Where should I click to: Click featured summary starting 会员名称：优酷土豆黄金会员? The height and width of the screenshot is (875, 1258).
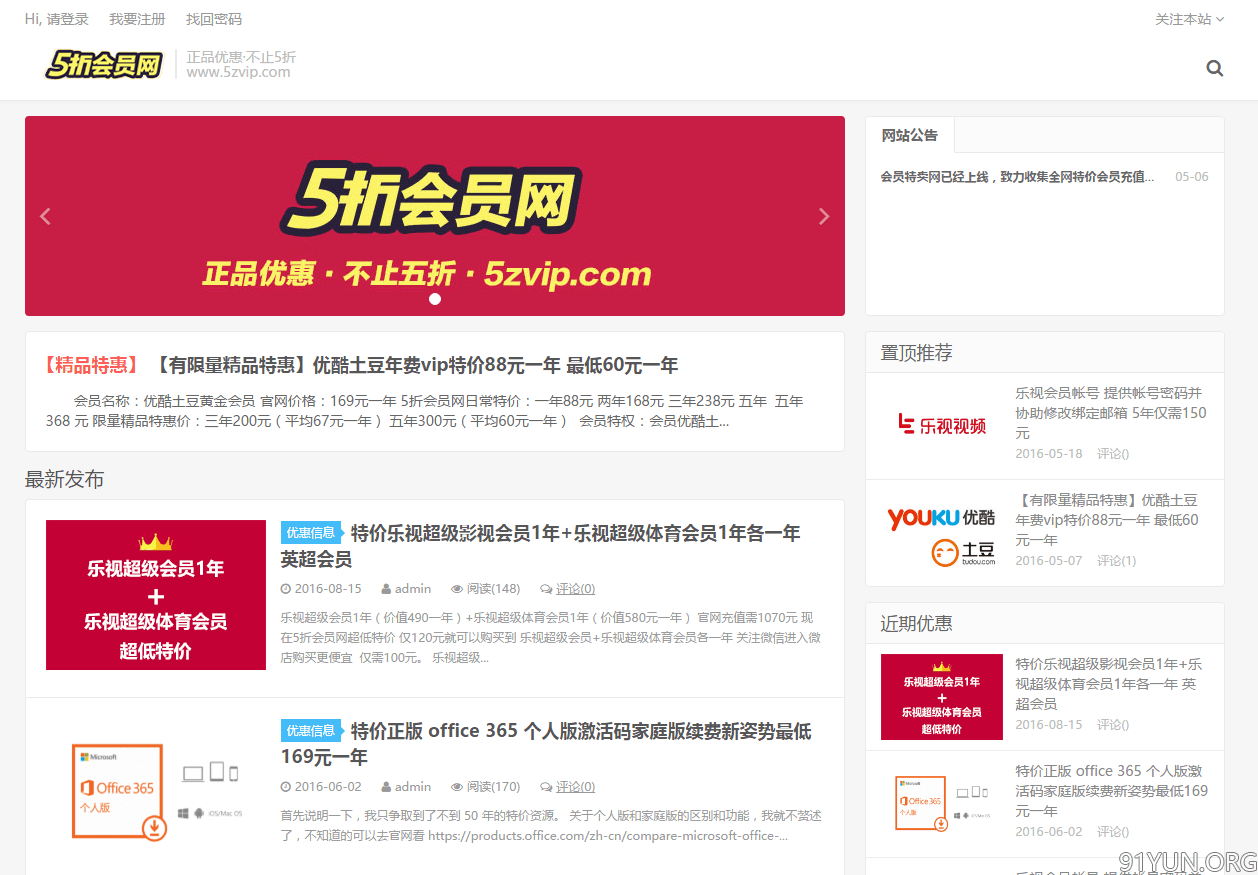425,411
